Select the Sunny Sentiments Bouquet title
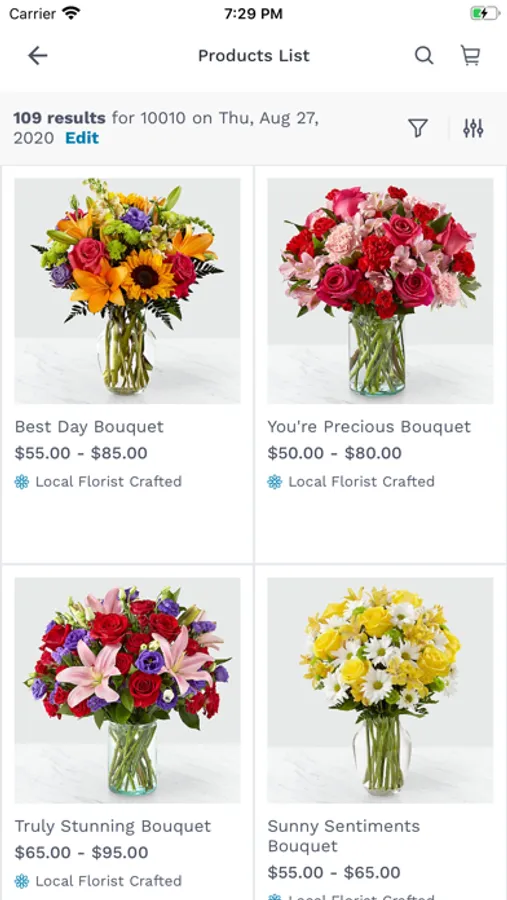Screen dimensions: 507x900 click(x=343, y=836)
